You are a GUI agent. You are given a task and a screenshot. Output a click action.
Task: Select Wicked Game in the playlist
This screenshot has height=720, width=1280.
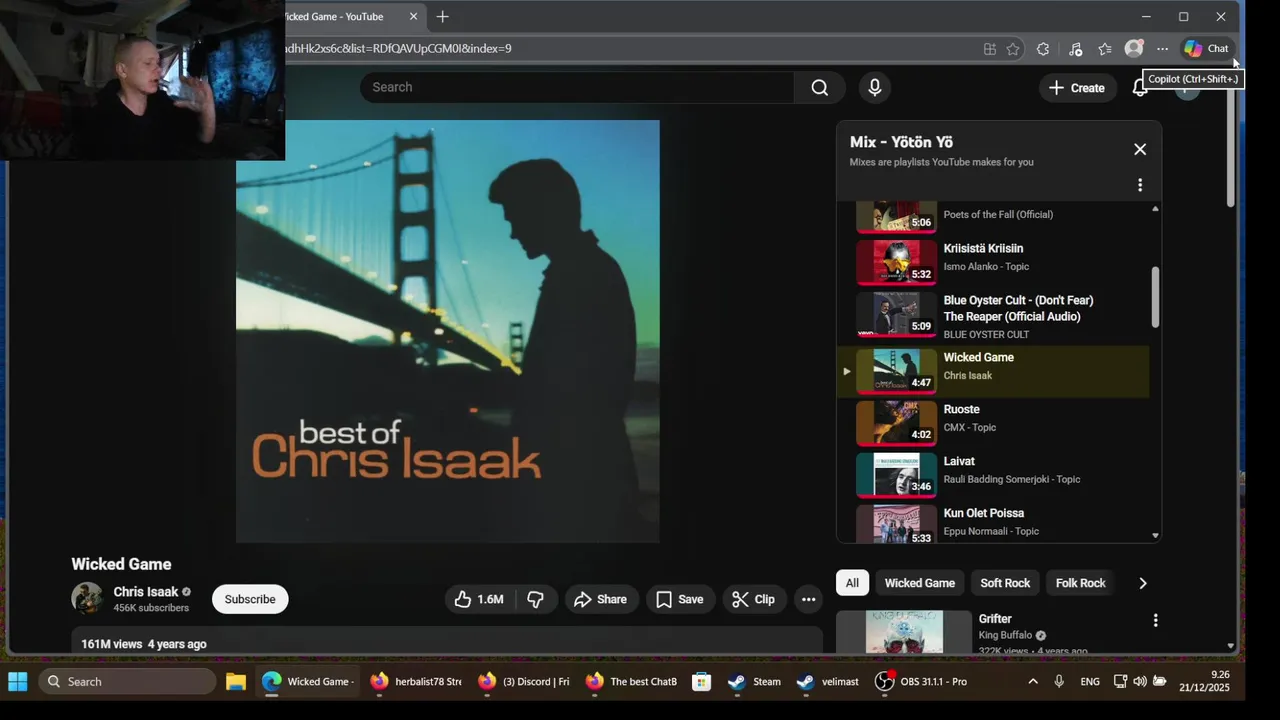coord(993,370)
